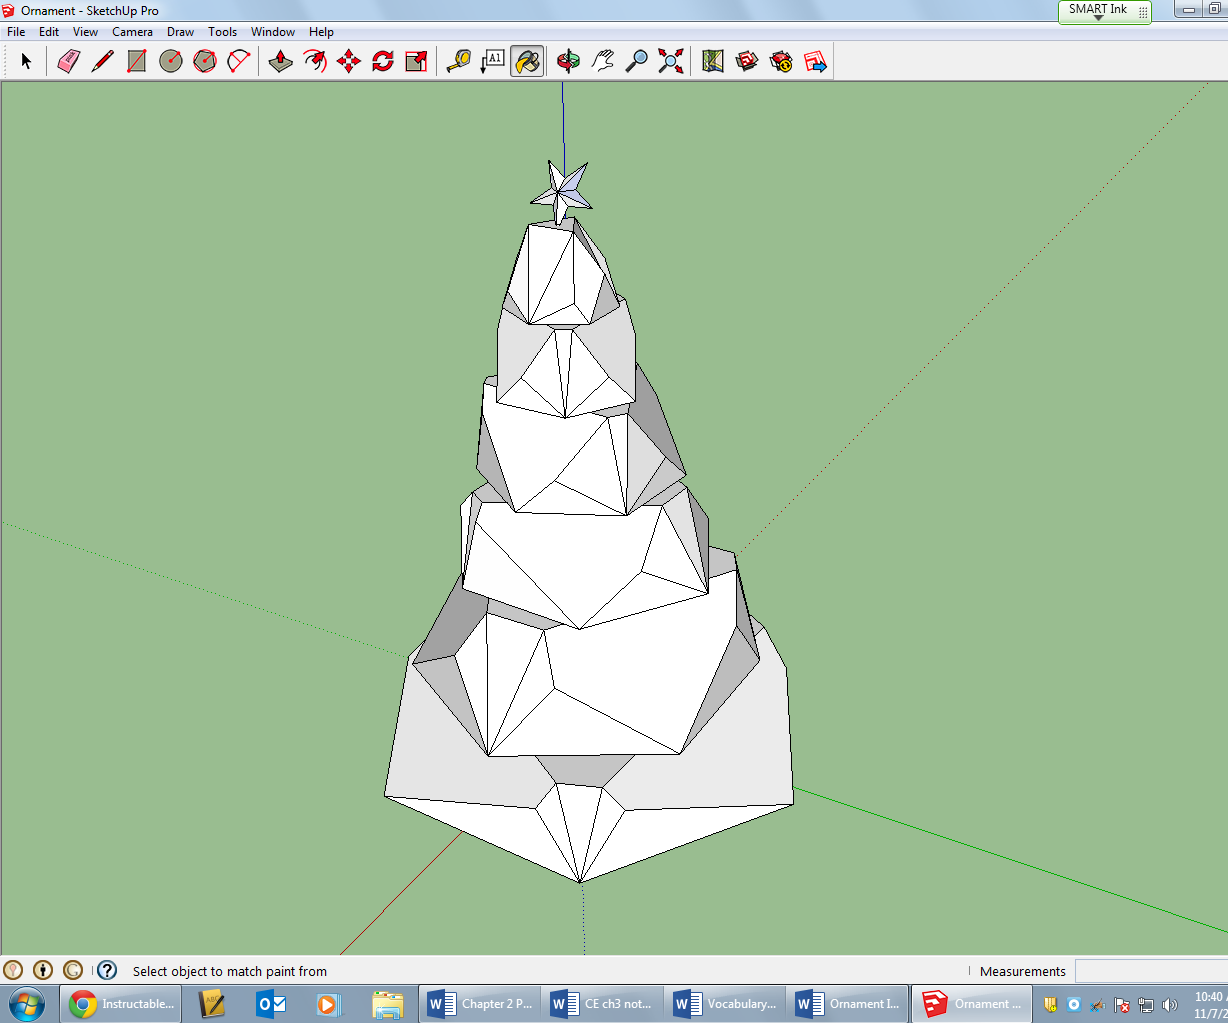Click inside the Measurements input box

coord(1150,970)
